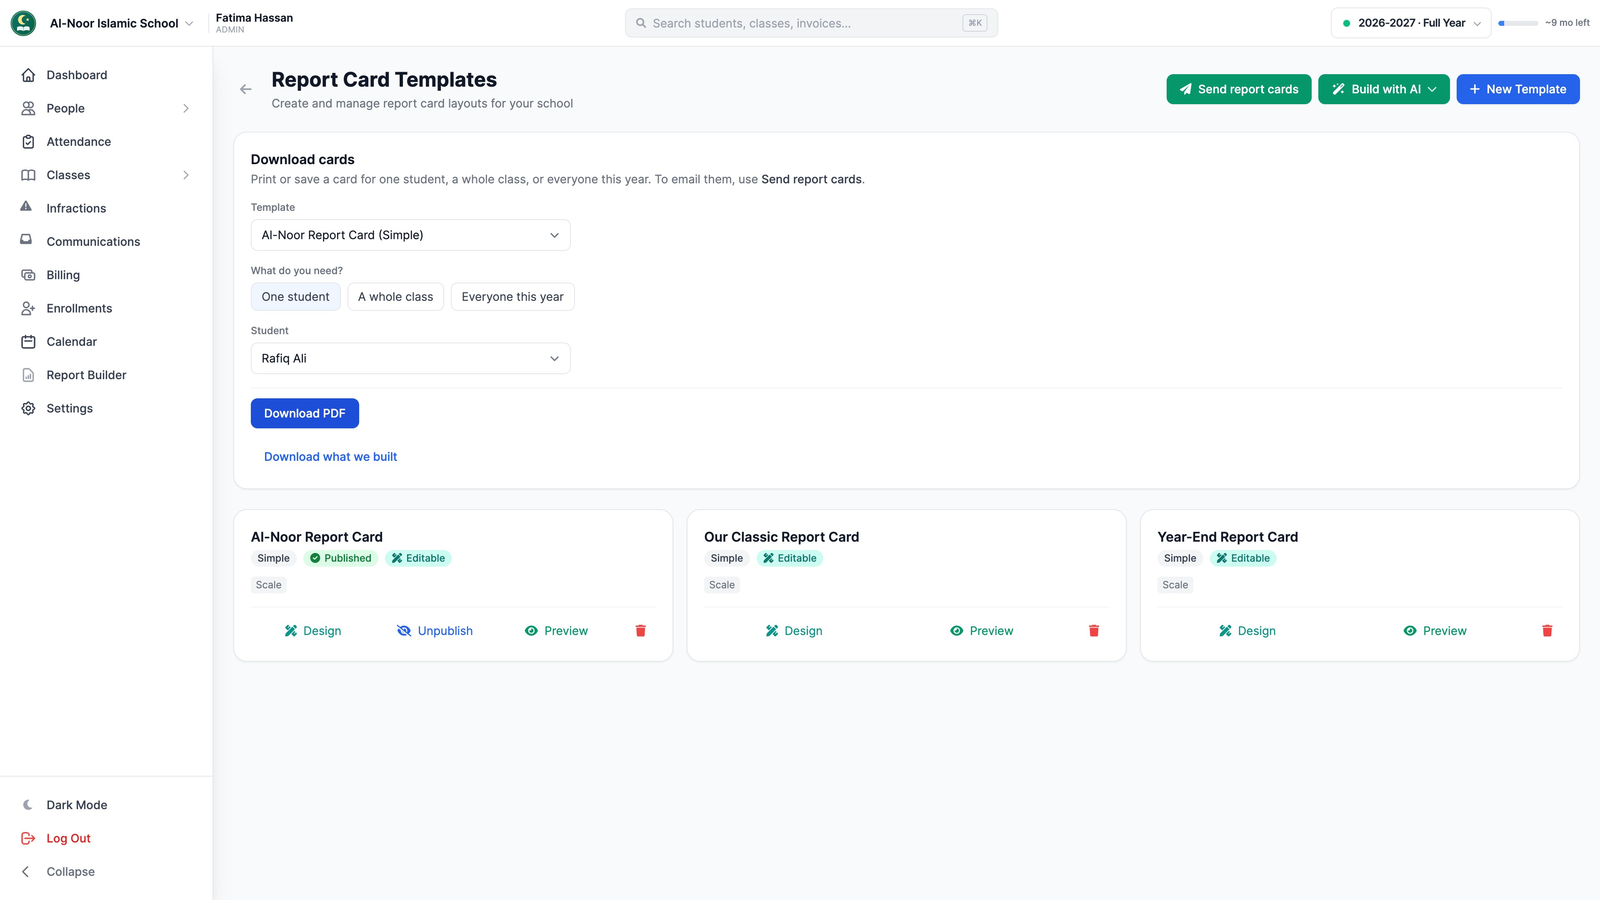The height and width of the screenshot is (900, 1600).
Task: Click the Settings gear icon
Action: click(x=28, y=408)
